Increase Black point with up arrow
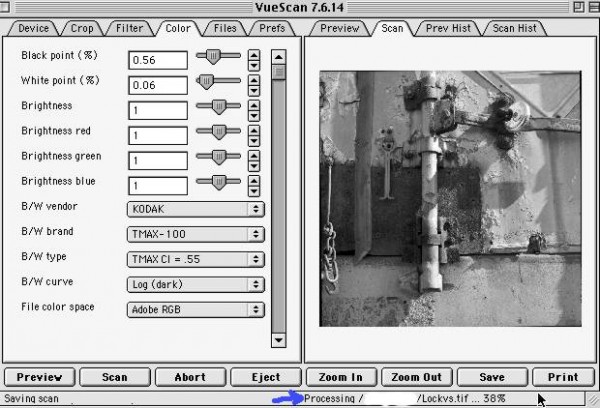 [x=254, y=55]
